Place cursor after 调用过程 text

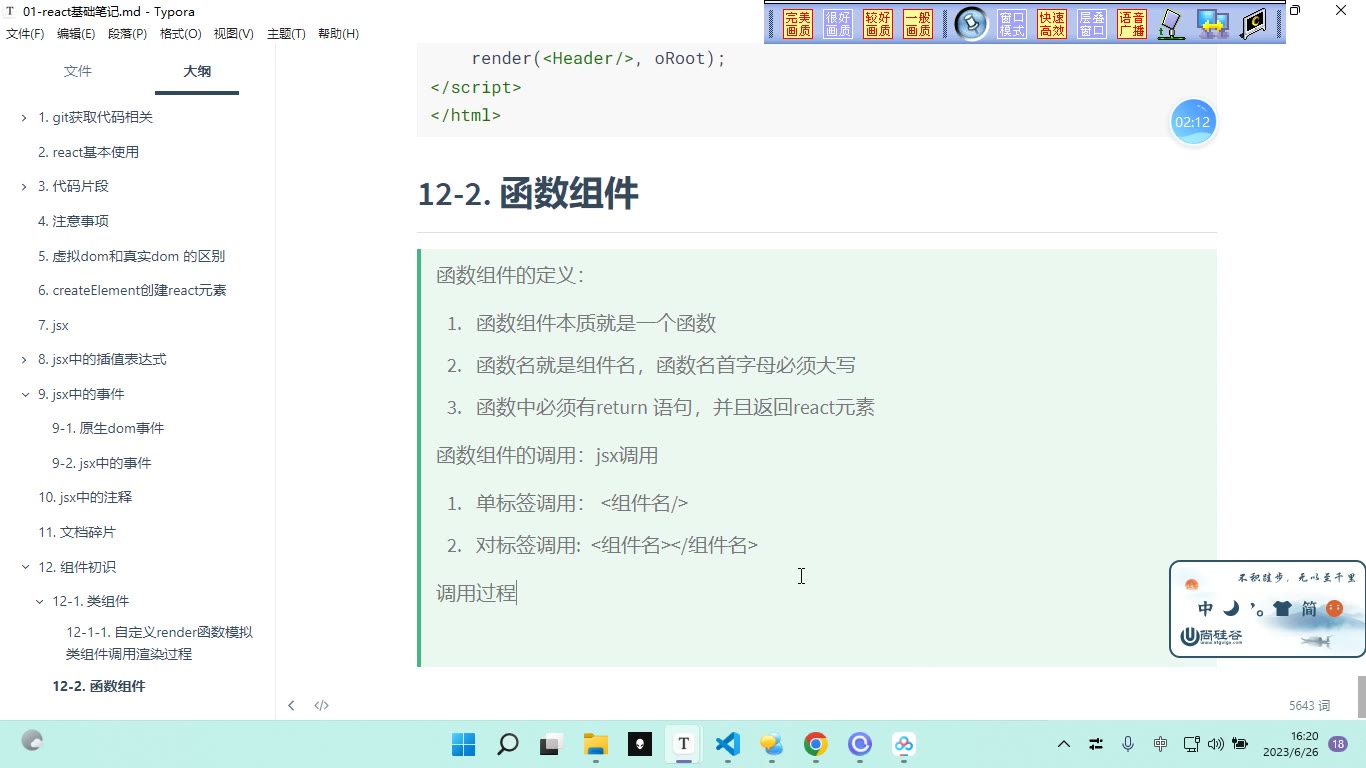coord(517,593)
